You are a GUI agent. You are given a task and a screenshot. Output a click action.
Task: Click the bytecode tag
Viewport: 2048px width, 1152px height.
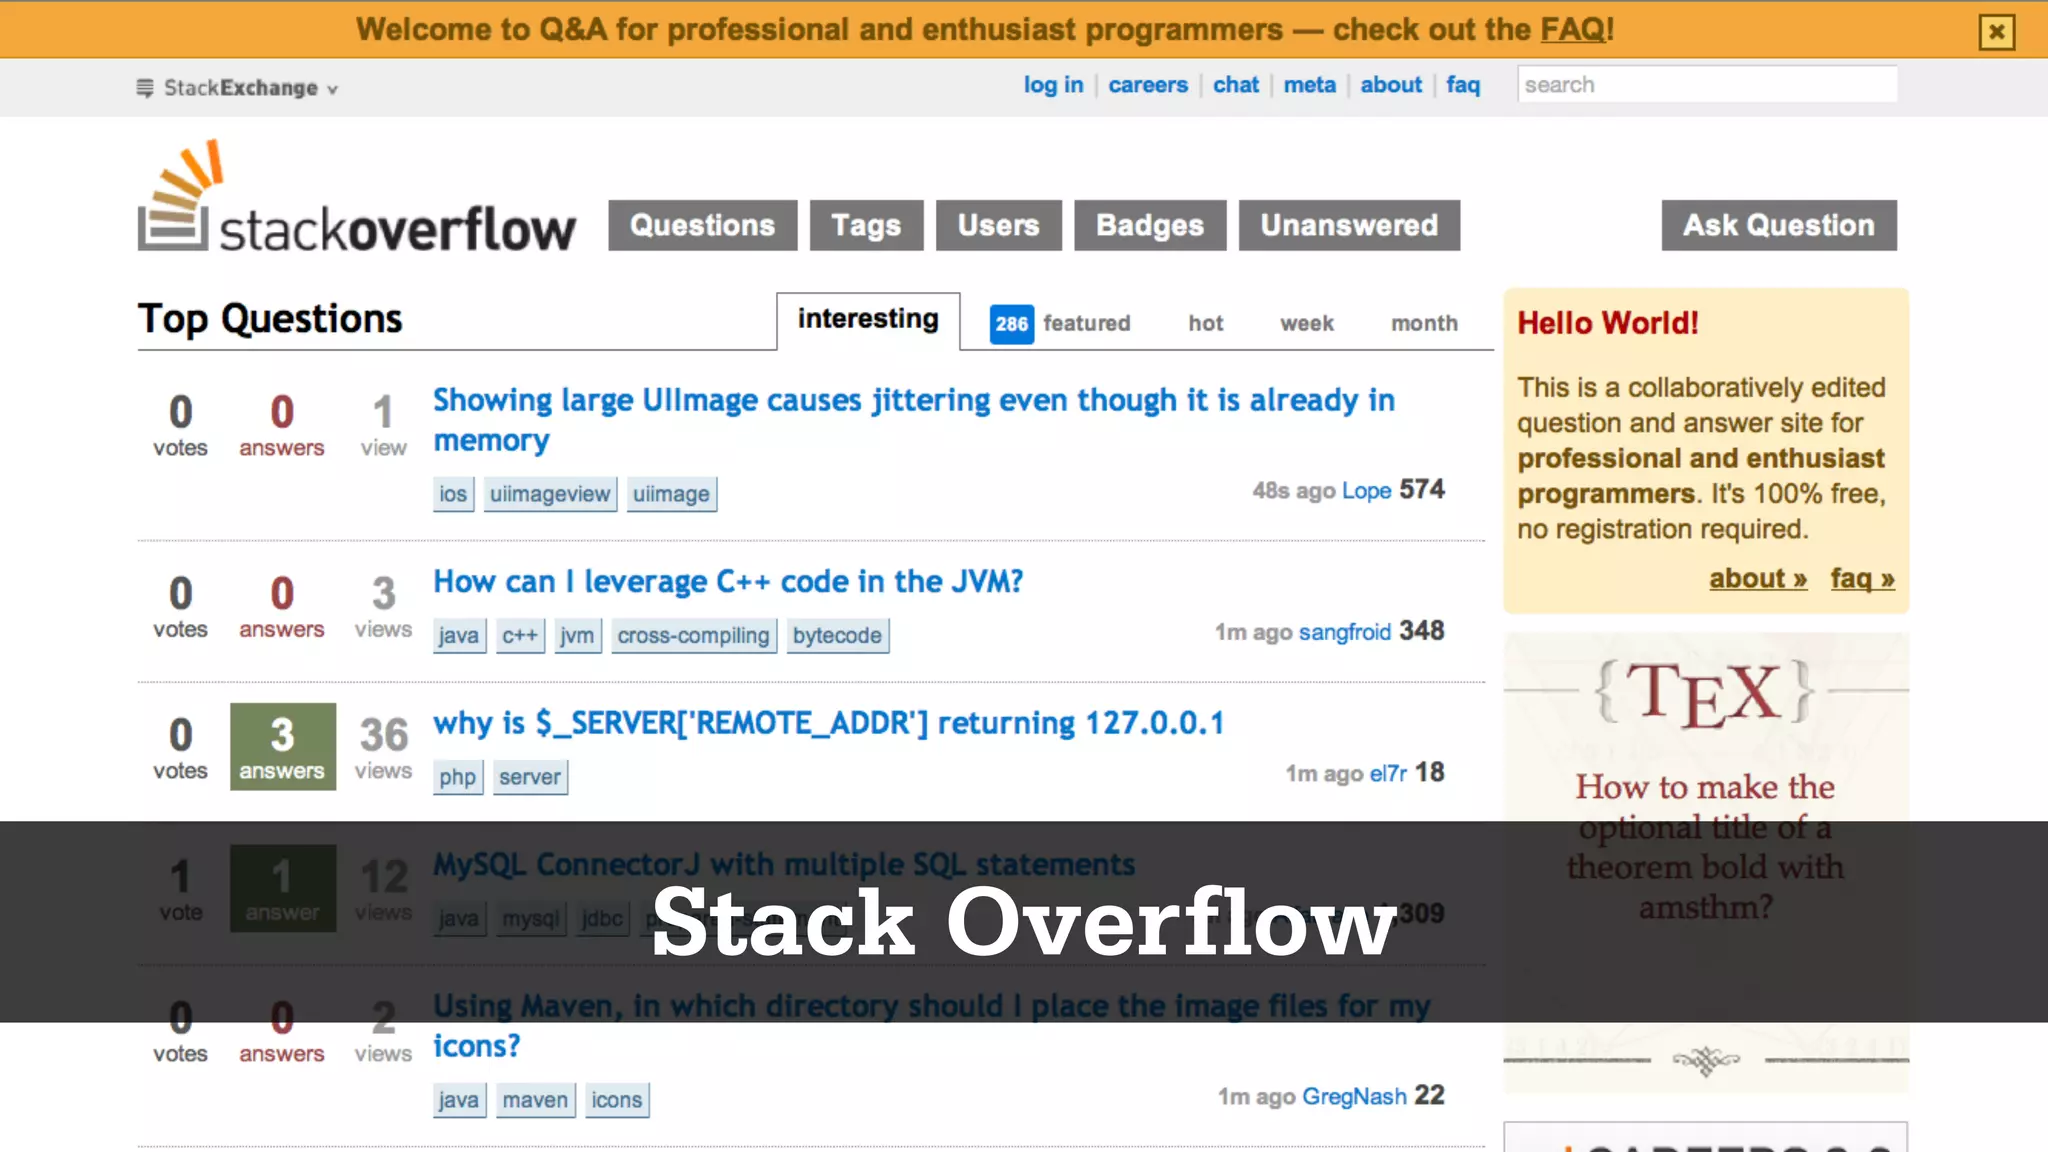838,635
